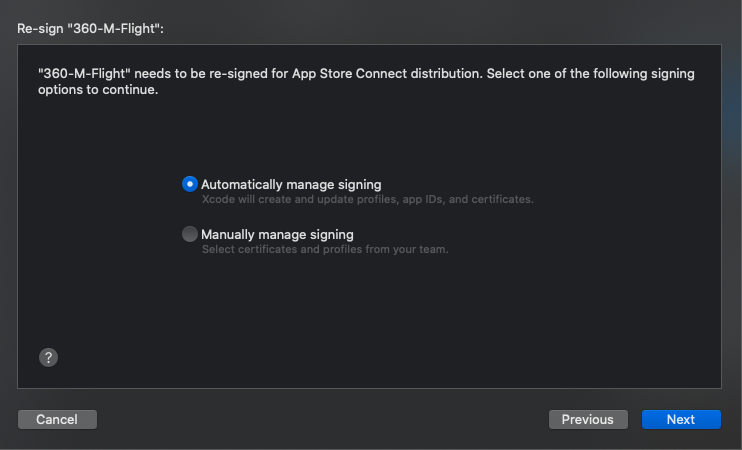The height and width of the screenshot is (450, 742).
Task: Click the blue selected radio dot for automatic signing
Action: pos(190,184)
